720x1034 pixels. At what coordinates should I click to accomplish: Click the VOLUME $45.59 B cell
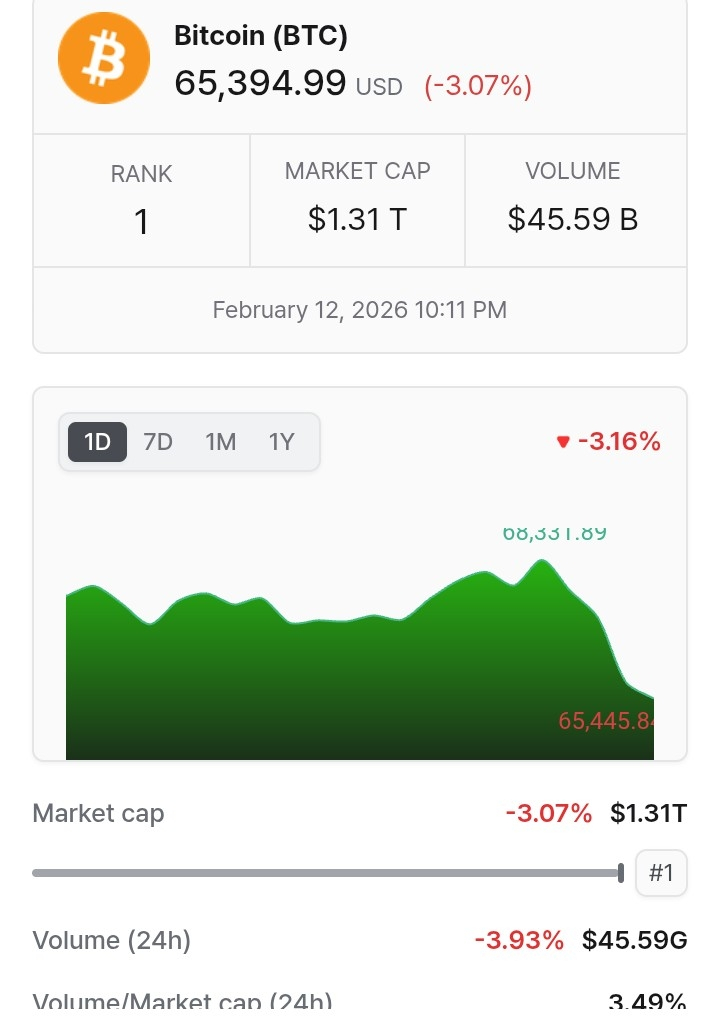(573, 200)
